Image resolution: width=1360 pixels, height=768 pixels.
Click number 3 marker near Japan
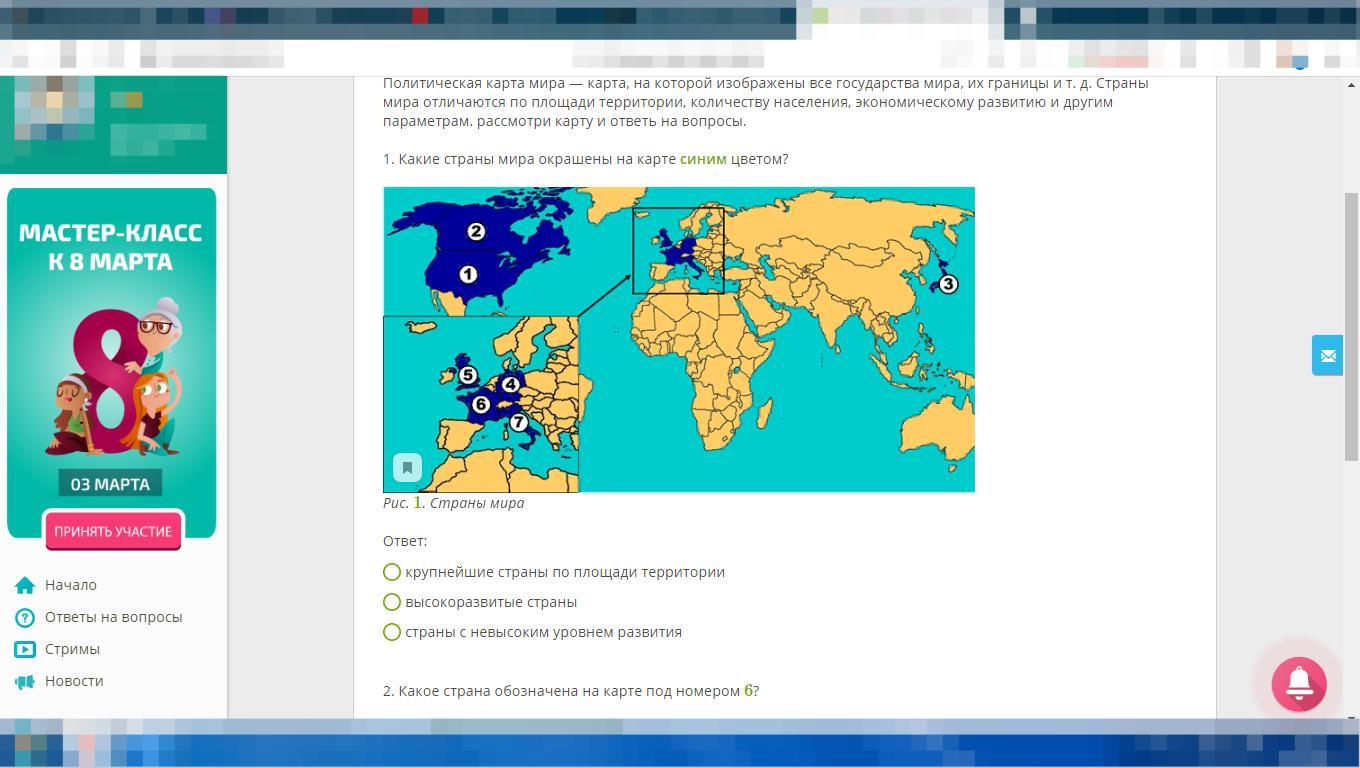[x=948, y=284]
